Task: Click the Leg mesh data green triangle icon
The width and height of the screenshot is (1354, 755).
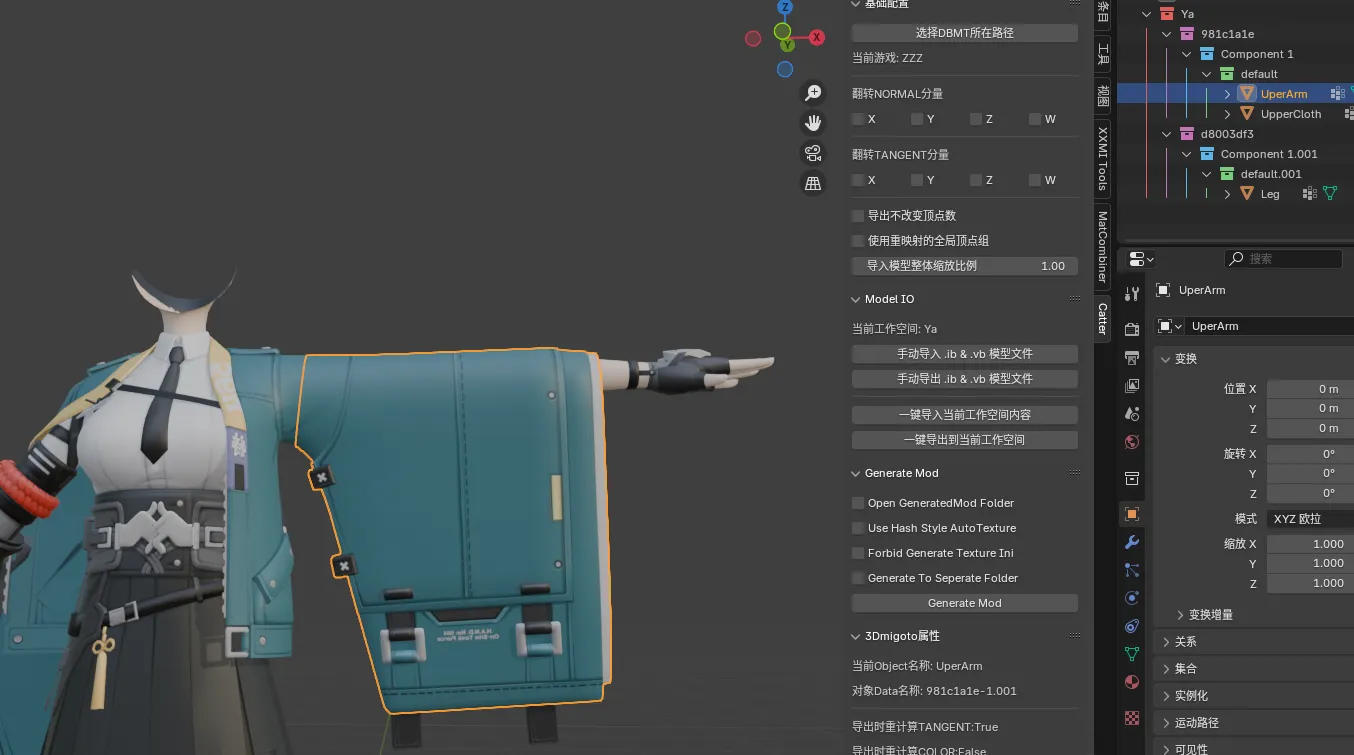Action: (1330, 194)
